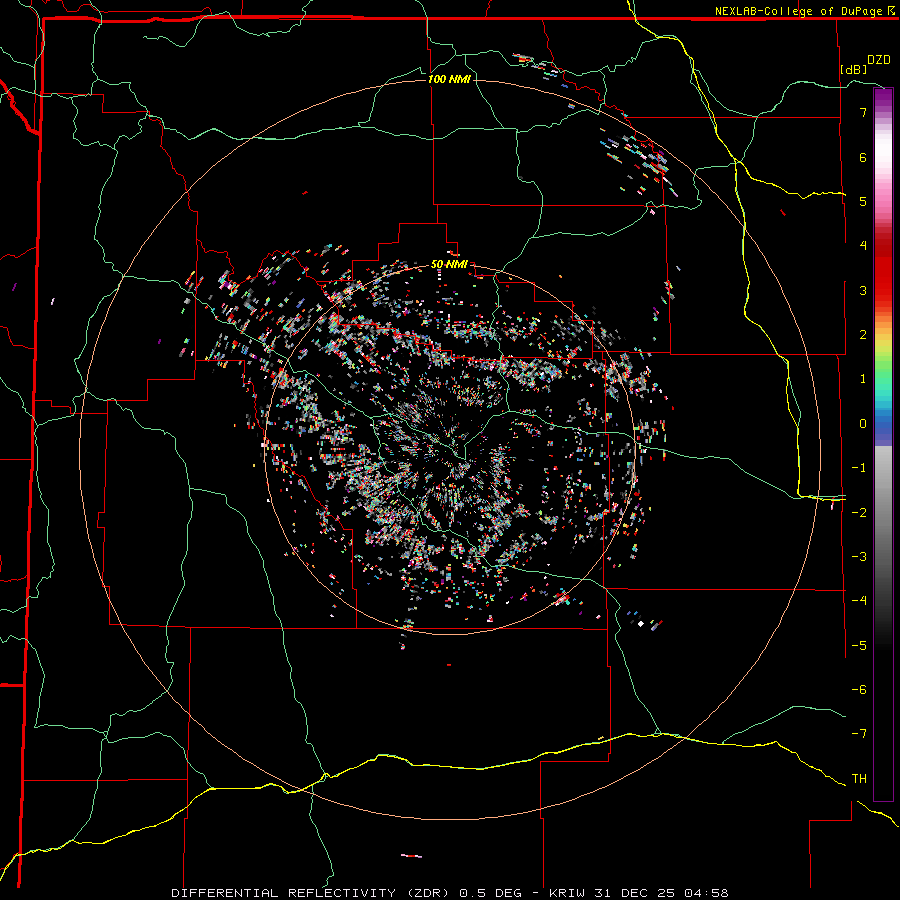
Task: Click the -4 value on color scale
Action: coord(859,601)
